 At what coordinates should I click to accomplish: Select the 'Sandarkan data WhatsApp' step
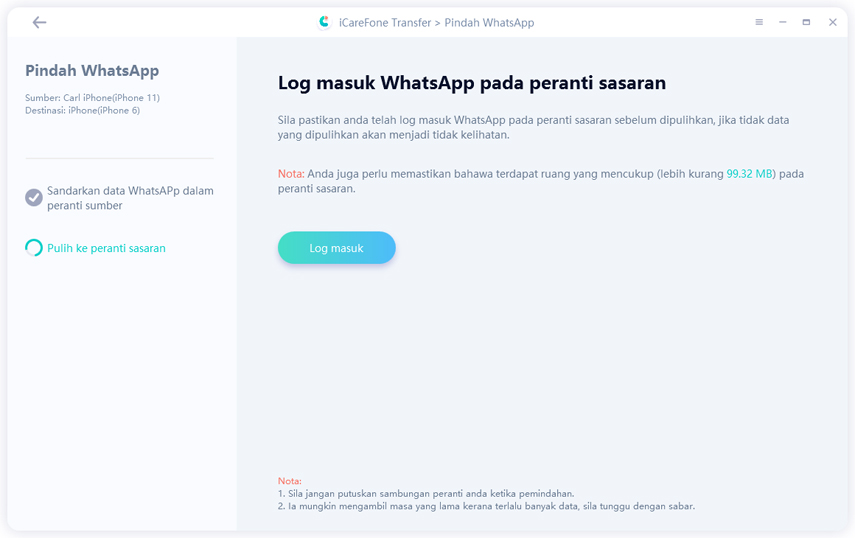coord(130,198)
